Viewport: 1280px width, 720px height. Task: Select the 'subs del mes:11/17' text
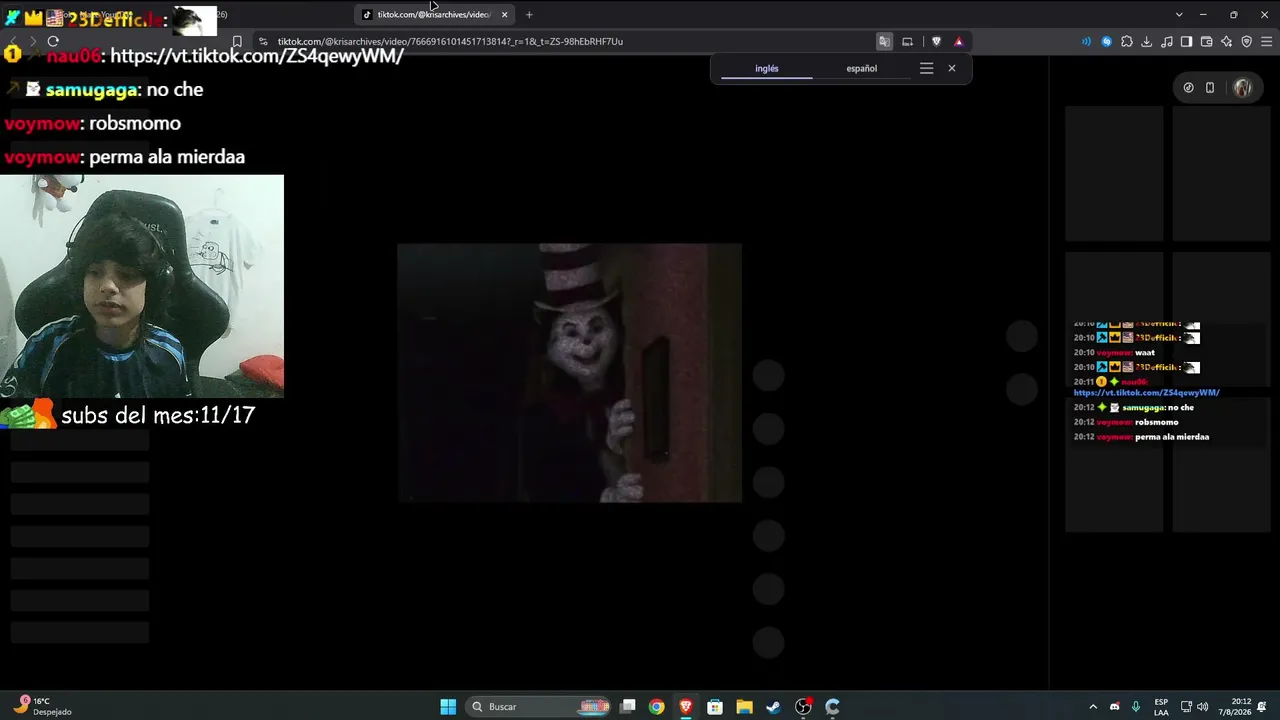pos(158,415)
